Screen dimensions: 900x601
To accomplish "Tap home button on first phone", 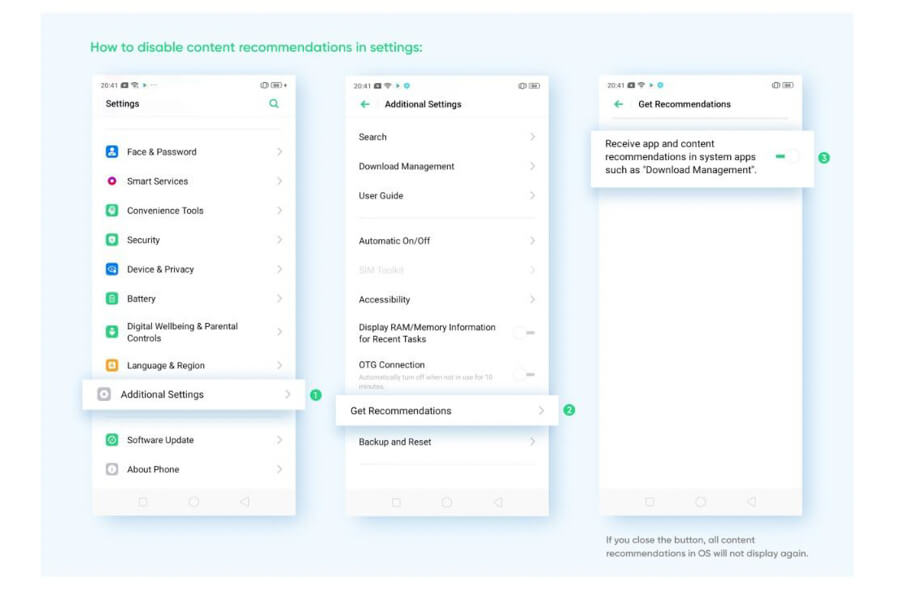I will pos(194,502).
